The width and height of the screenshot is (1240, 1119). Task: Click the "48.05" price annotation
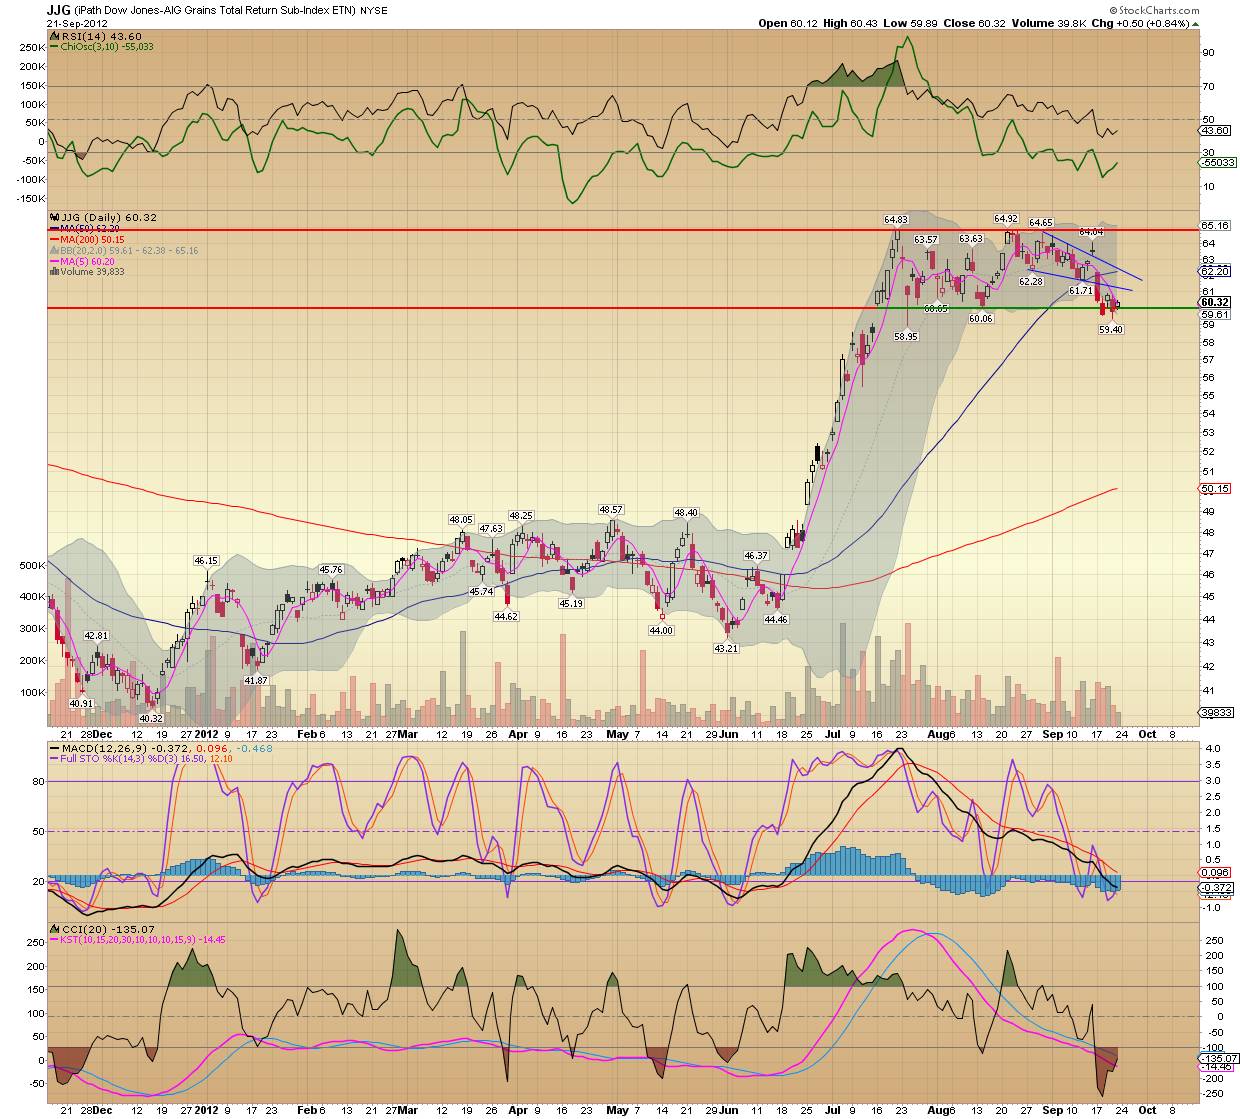point(461,520)
